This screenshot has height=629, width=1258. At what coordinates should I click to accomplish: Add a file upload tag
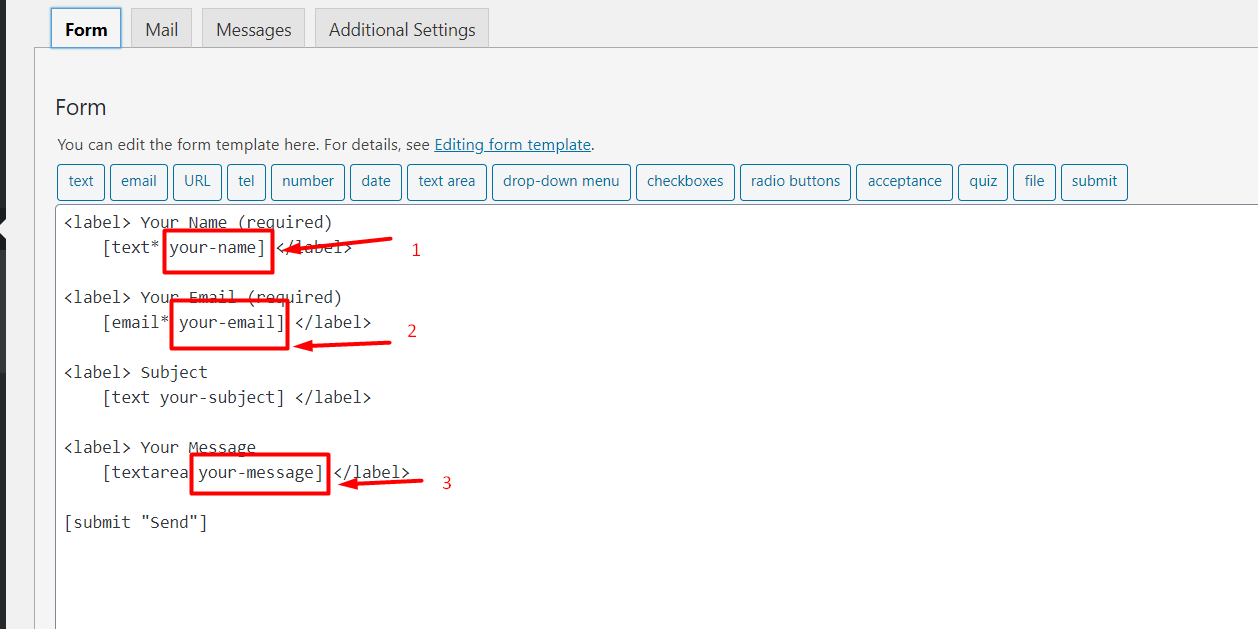[x=1034, y=182]
